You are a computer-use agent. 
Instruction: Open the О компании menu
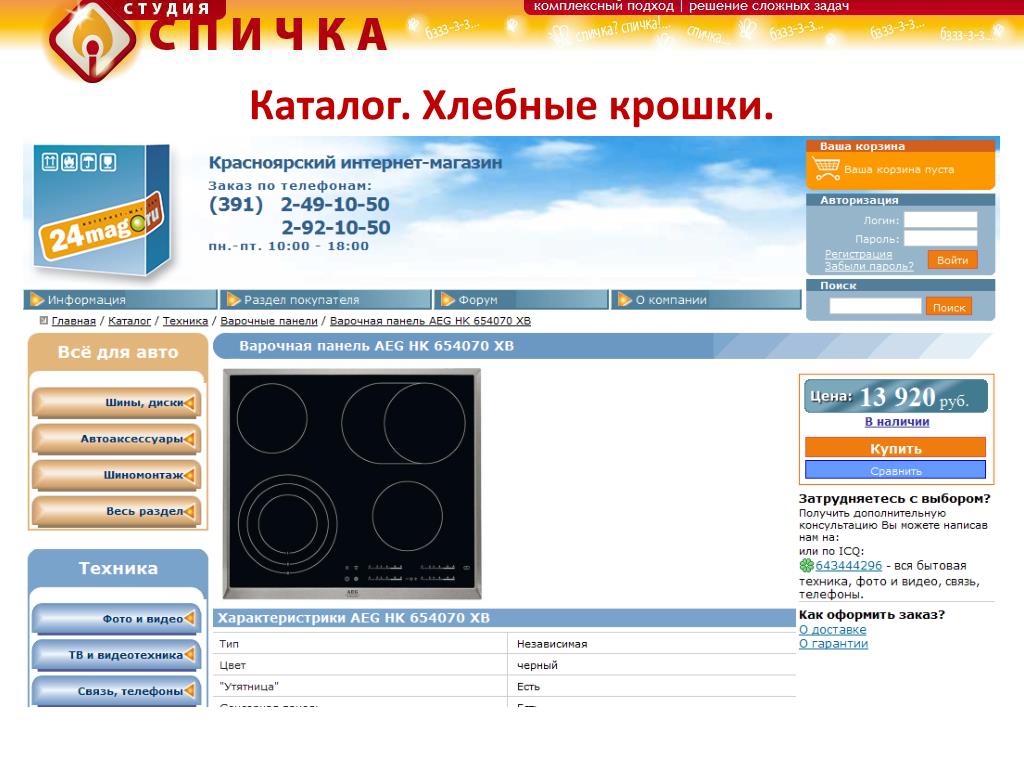(707, 300)
